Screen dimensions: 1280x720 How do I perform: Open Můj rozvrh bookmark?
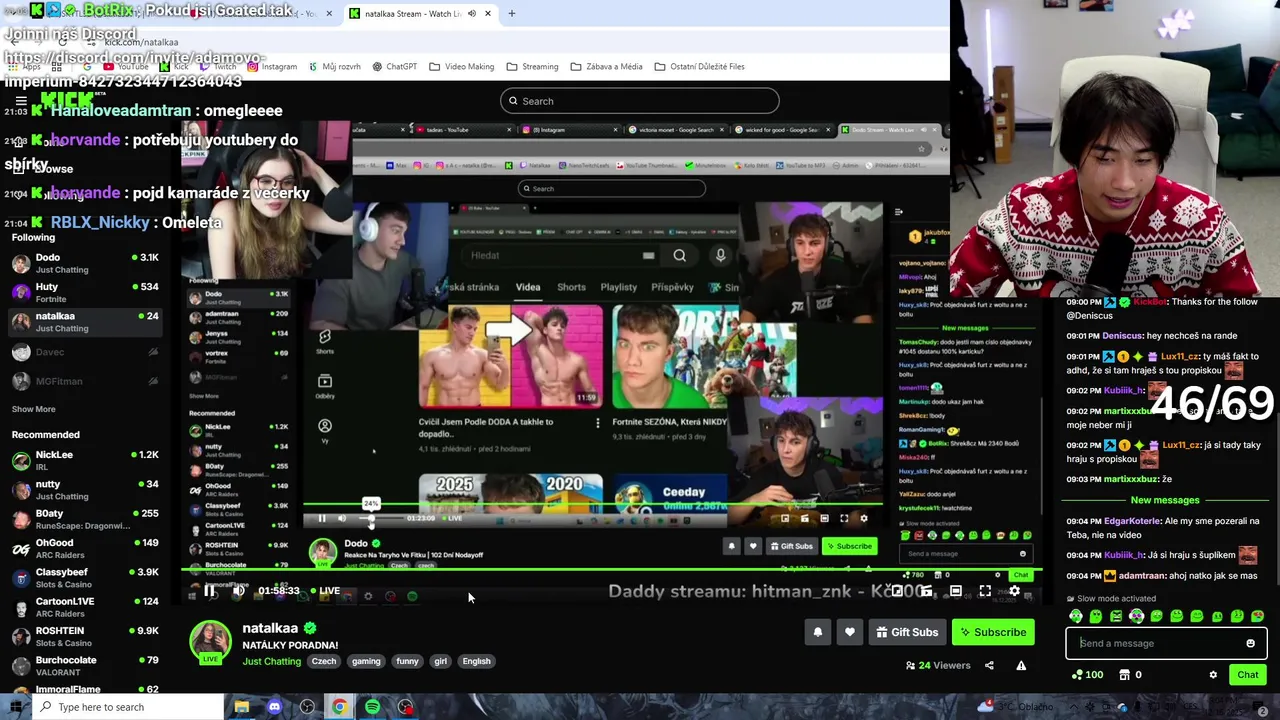click(334, 67)
